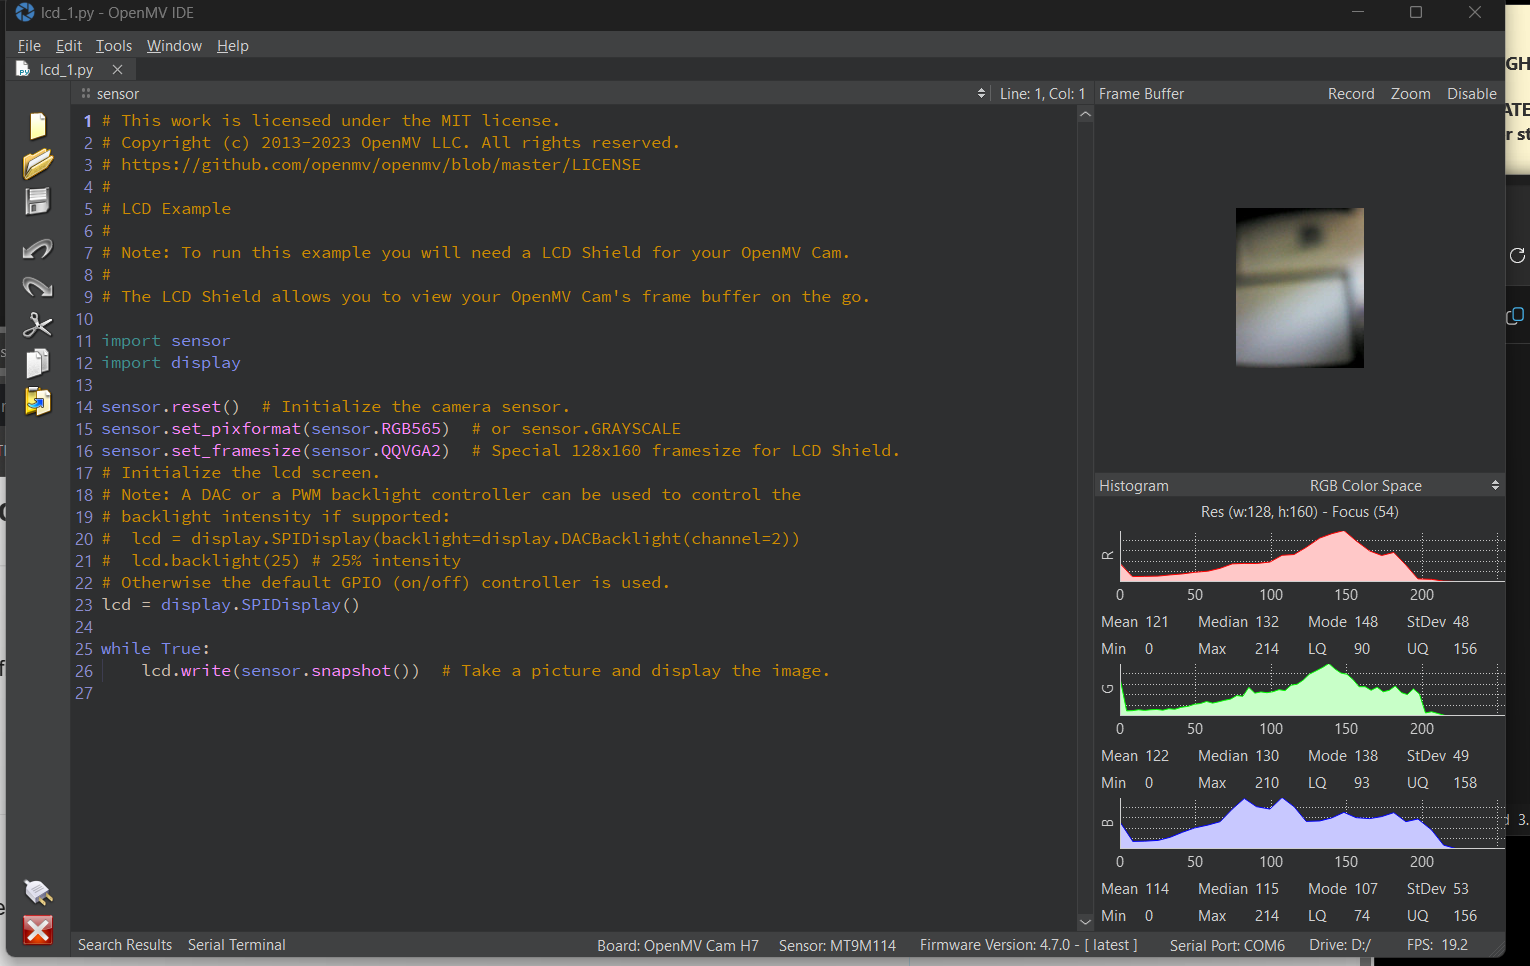This screenshot has width=1530, height=966.
Task: Click the Histogram panel title
Action: click(1133, 485)
